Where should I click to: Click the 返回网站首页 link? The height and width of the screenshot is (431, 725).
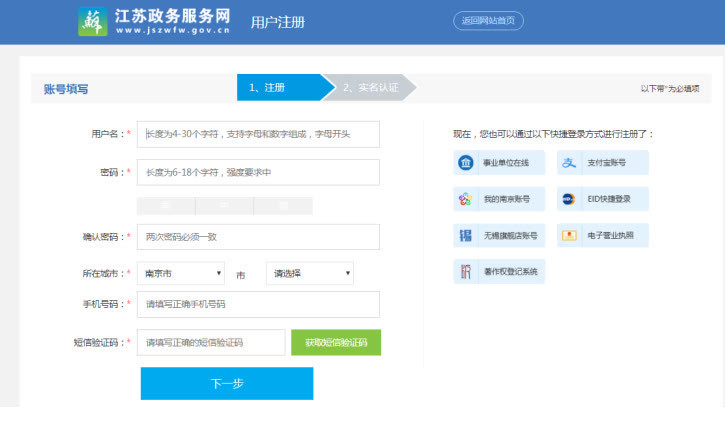pos(488,21)
